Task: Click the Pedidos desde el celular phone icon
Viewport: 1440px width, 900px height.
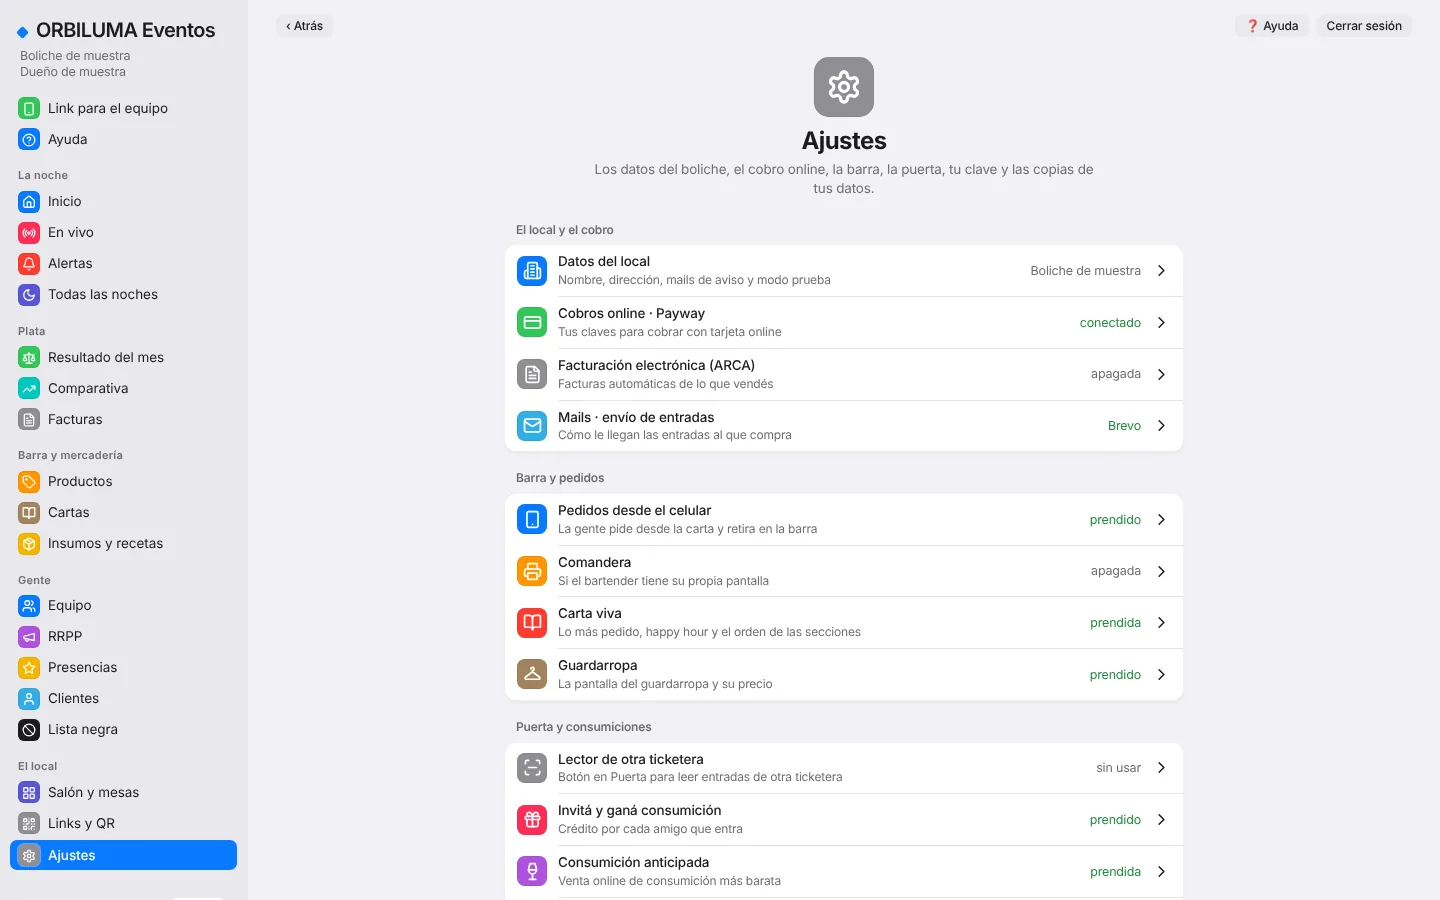Action: (532, 519)
